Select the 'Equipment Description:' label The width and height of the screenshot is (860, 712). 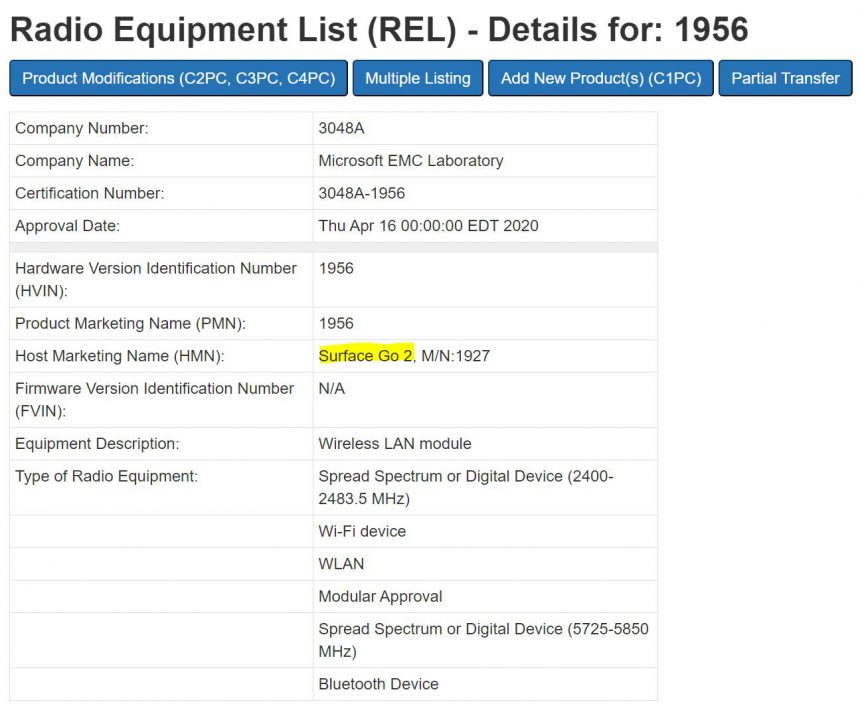[x=97, y=443]
